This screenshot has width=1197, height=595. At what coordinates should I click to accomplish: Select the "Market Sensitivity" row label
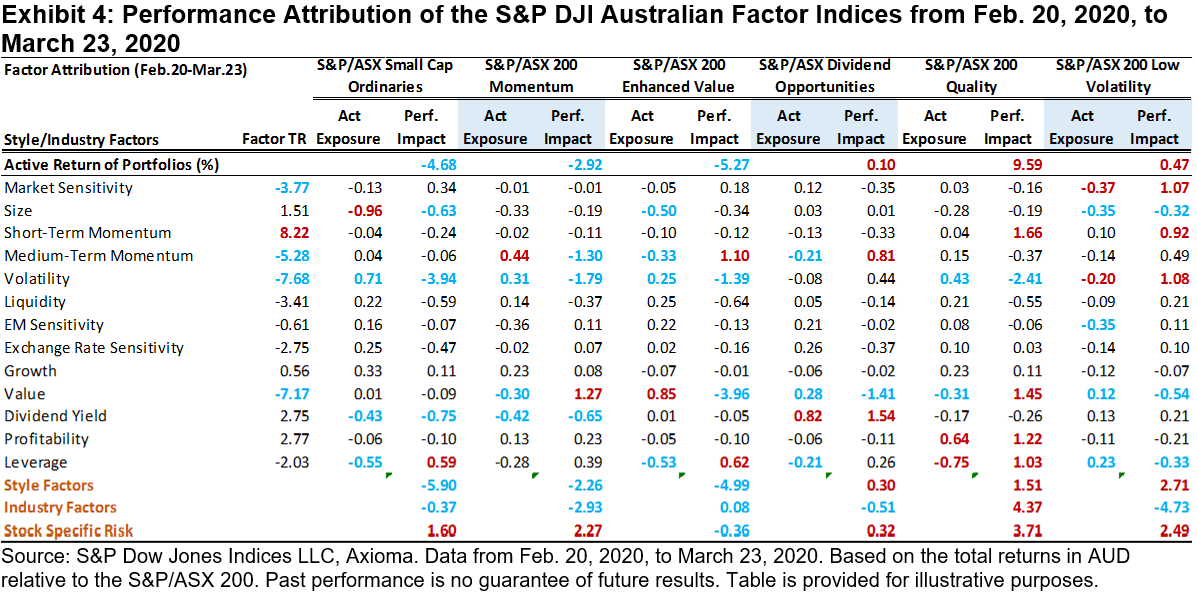(69, 187)
